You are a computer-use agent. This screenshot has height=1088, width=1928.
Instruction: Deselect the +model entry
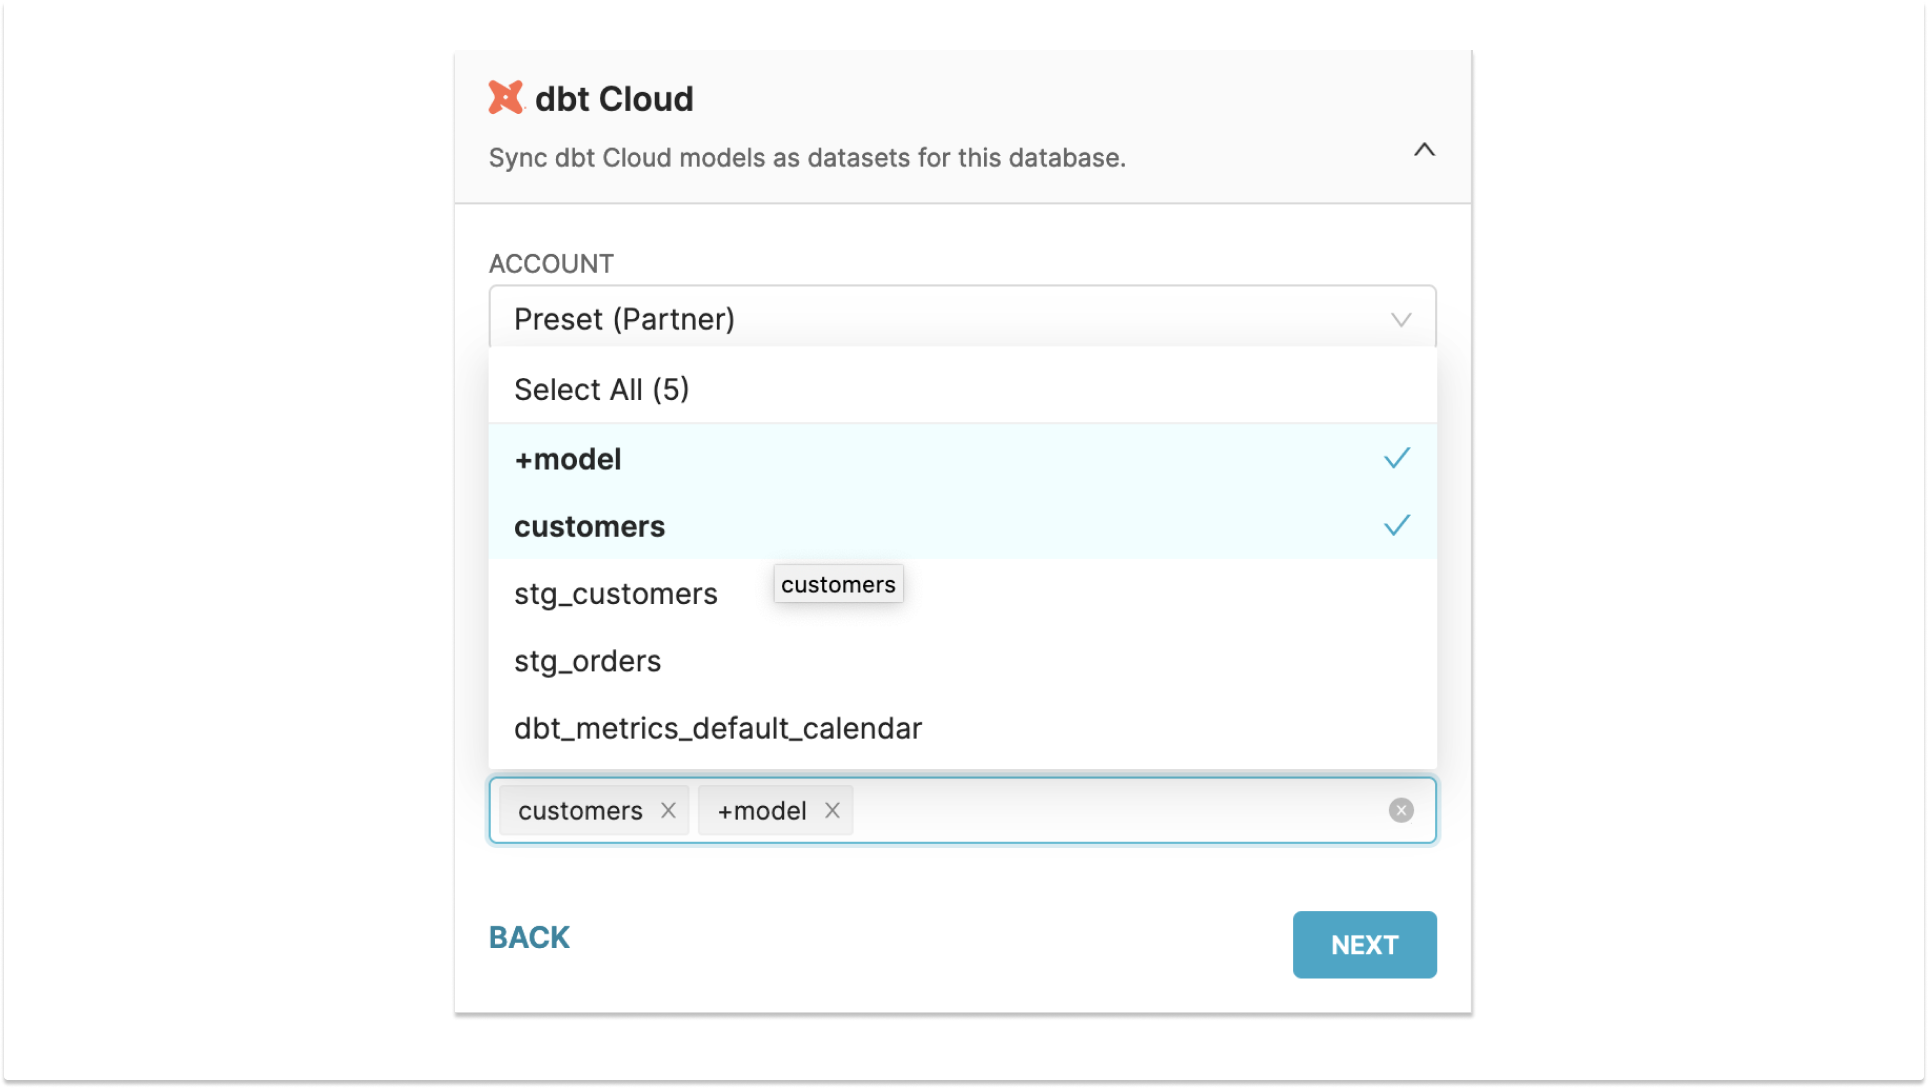[x=567, y=459]
